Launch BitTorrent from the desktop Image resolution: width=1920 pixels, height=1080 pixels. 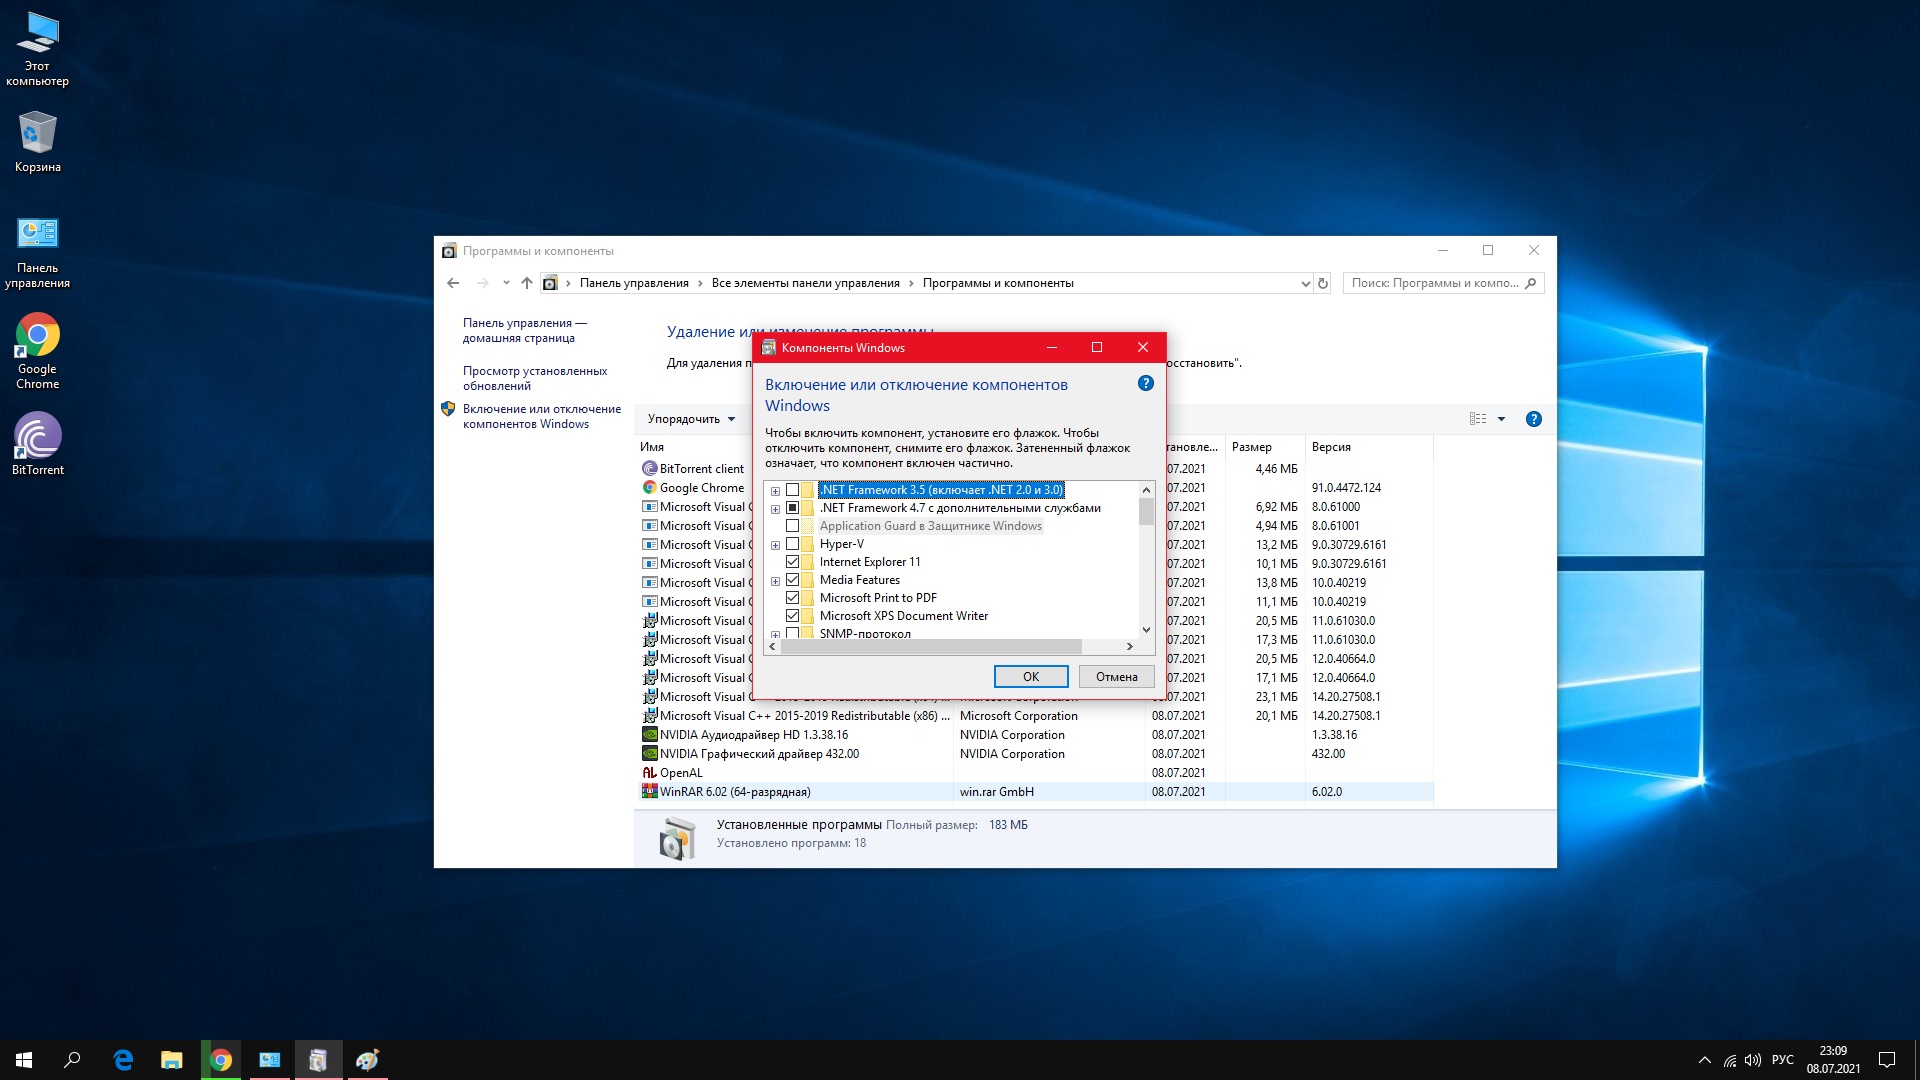(37, 444)
